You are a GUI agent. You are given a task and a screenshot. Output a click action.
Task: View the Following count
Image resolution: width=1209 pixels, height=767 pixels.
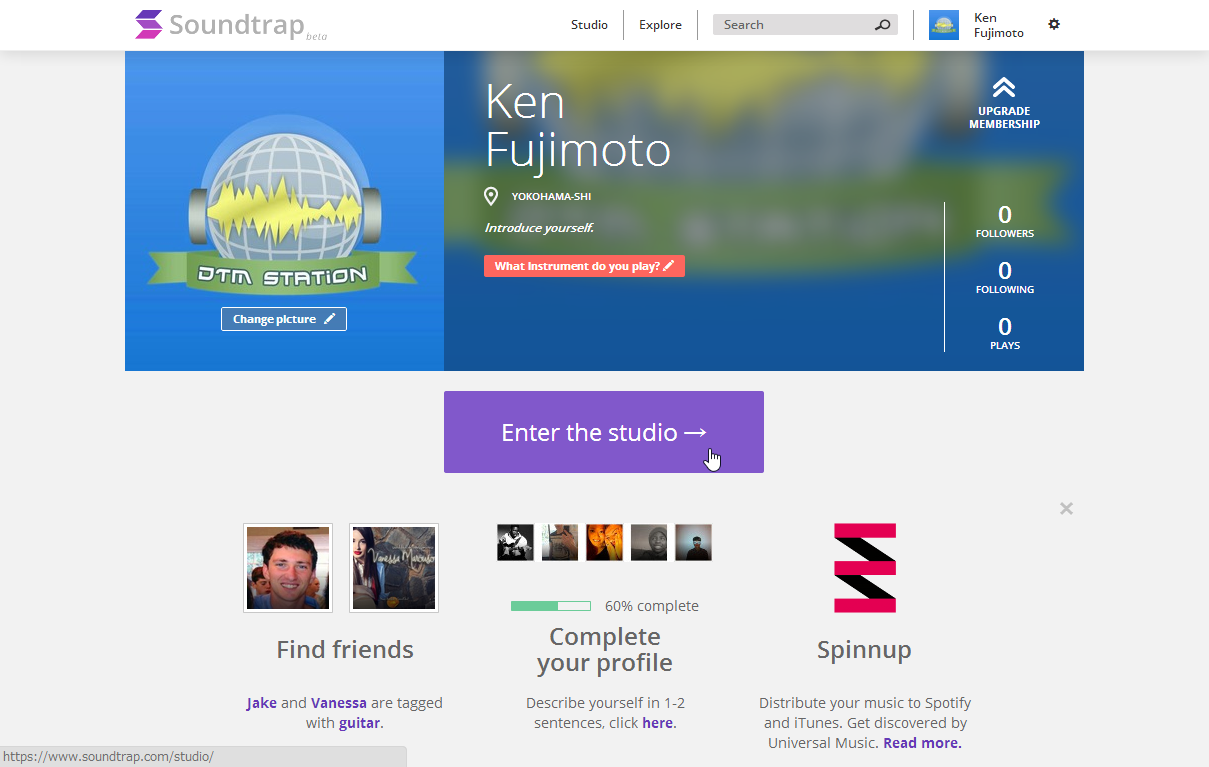tap(1005, 277)
